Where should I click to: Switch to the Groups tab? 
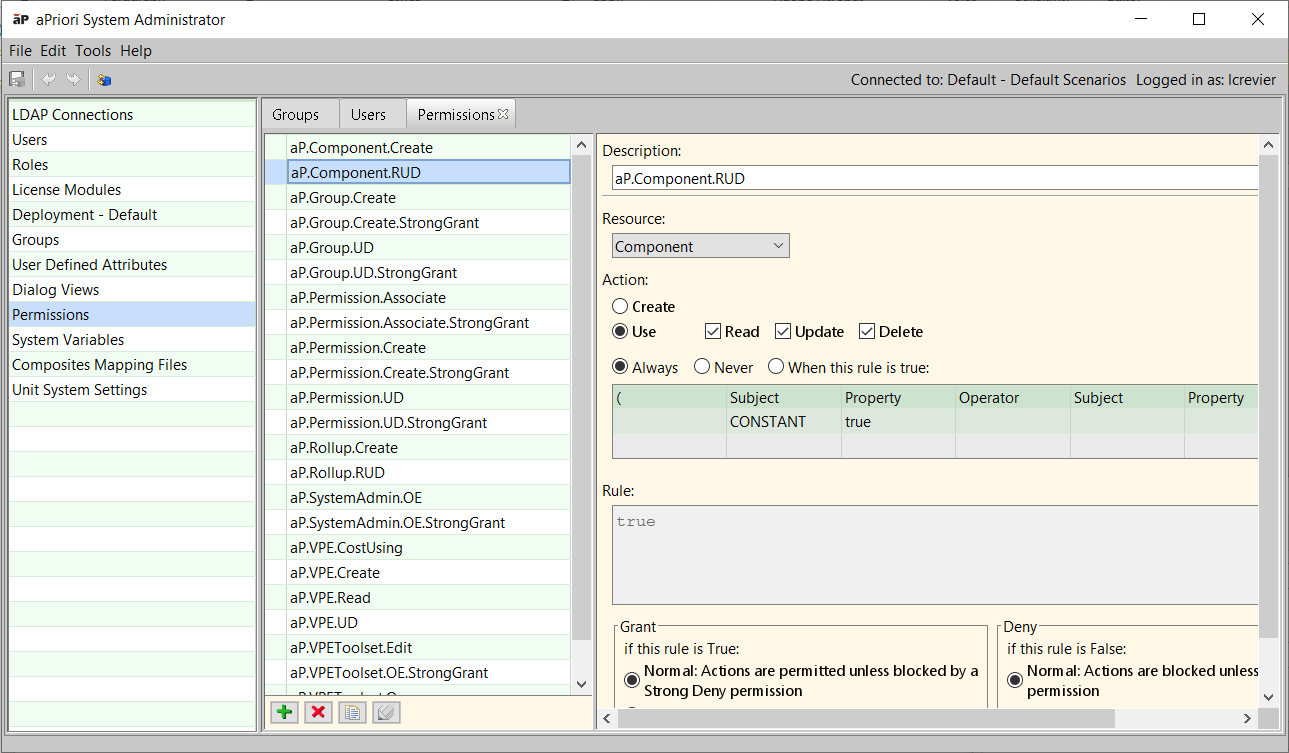[296, 115]
